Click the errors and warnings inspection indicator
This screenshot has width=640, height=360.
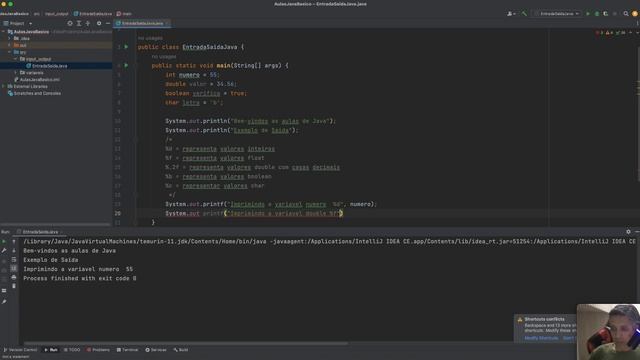[x=611, y=33]
